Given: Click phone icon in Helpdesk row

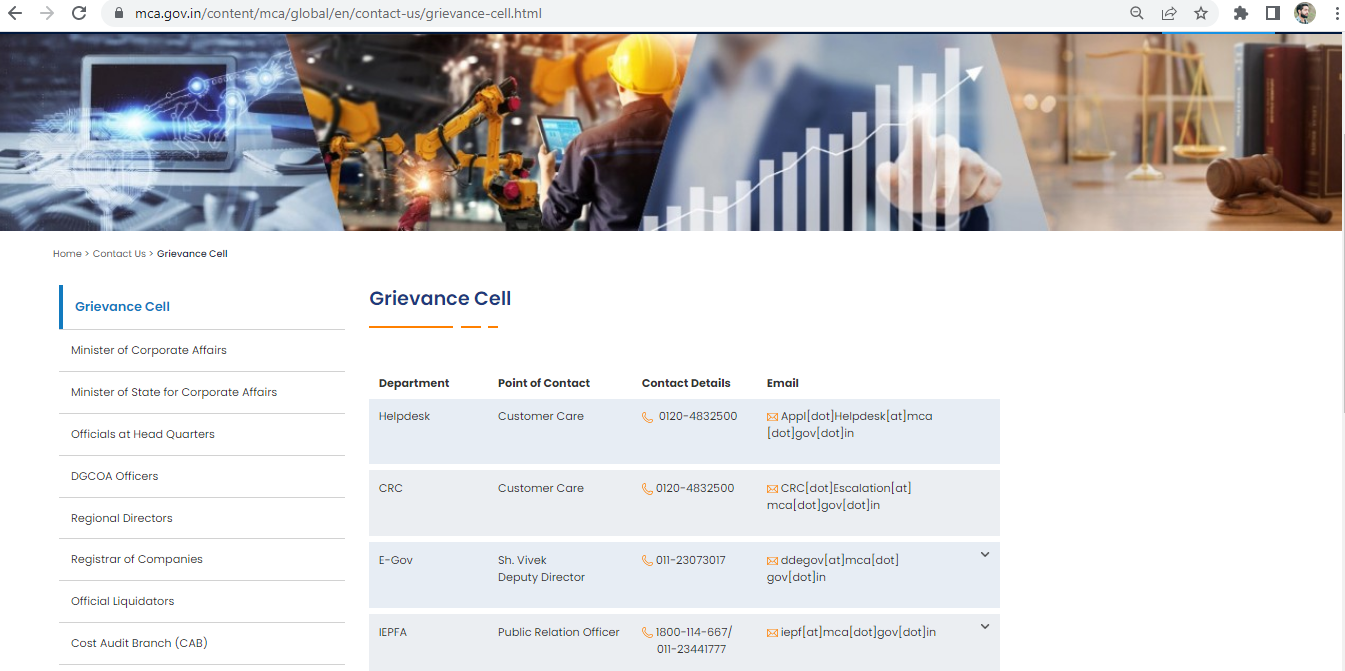Looking at the screenshot, I should (648, 417).
